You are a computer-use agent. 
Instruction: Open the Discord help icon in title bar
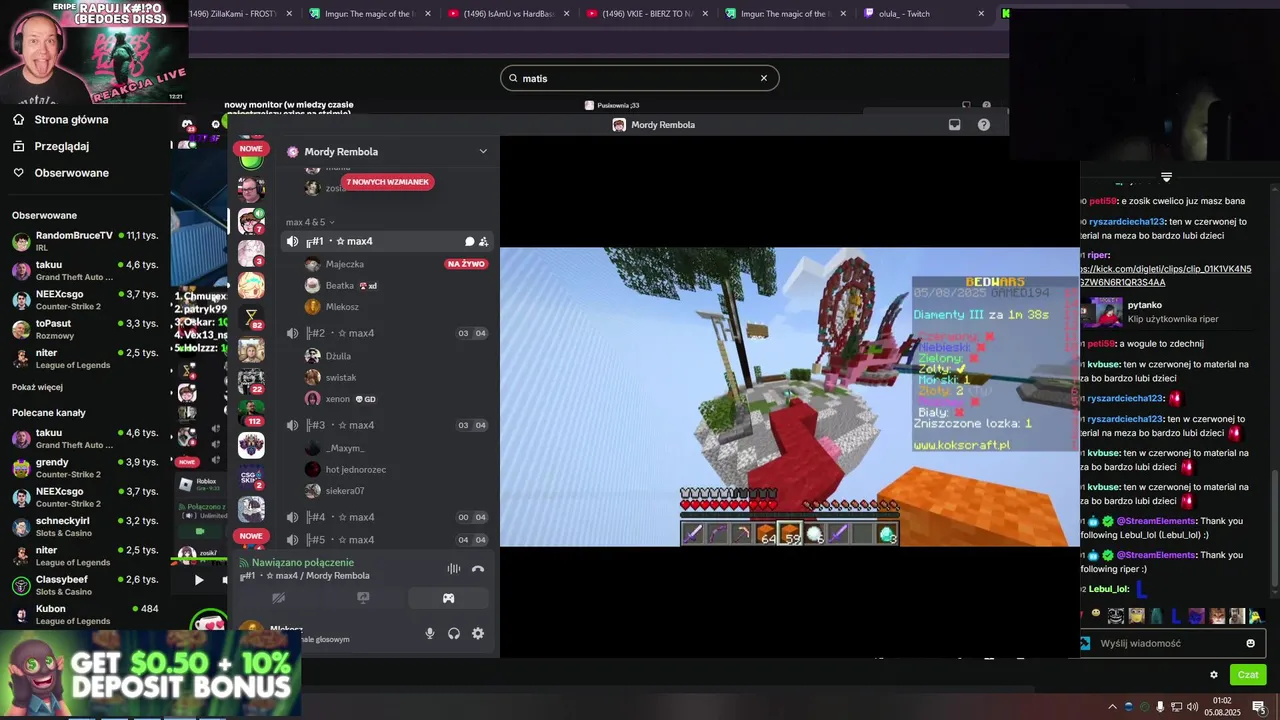(984, 125)
